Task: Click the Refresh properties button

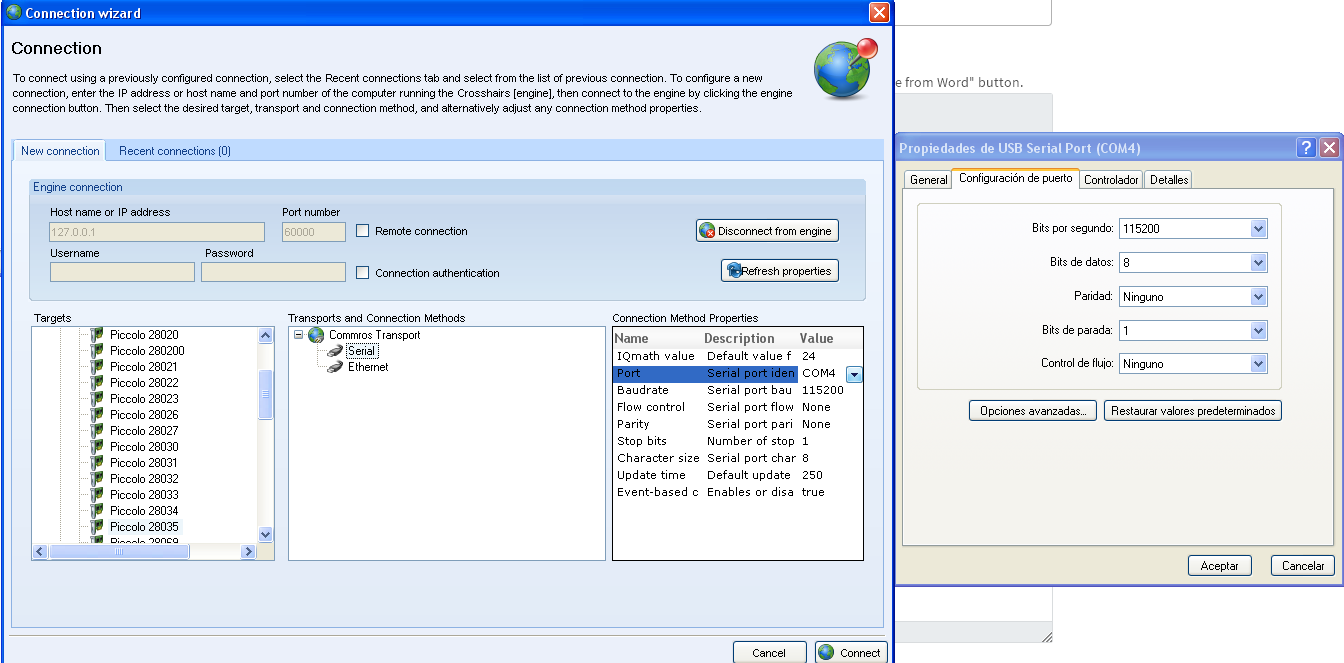Action: (x=779, y=271)
